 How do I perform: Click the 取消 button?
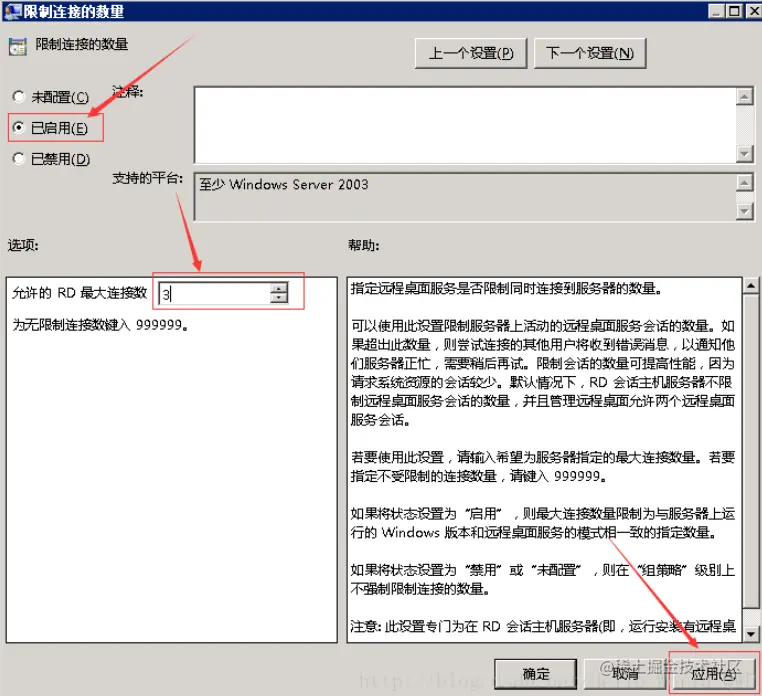point(625,673)
